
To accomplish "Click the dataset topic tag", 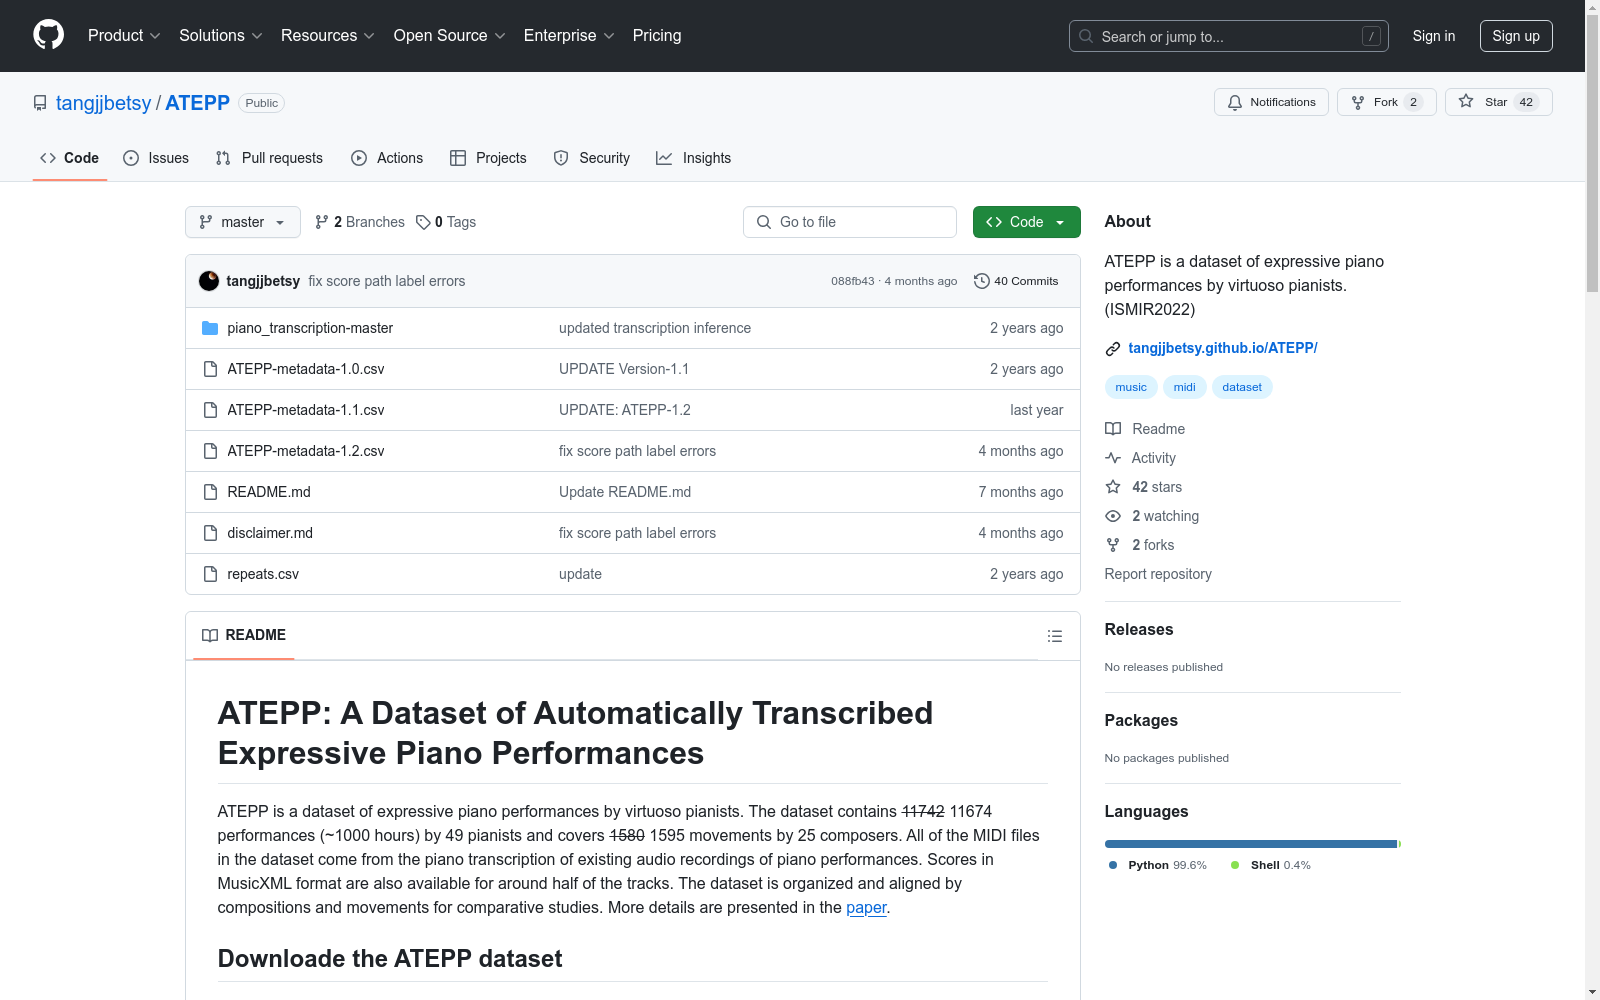I will (1242, 387).
